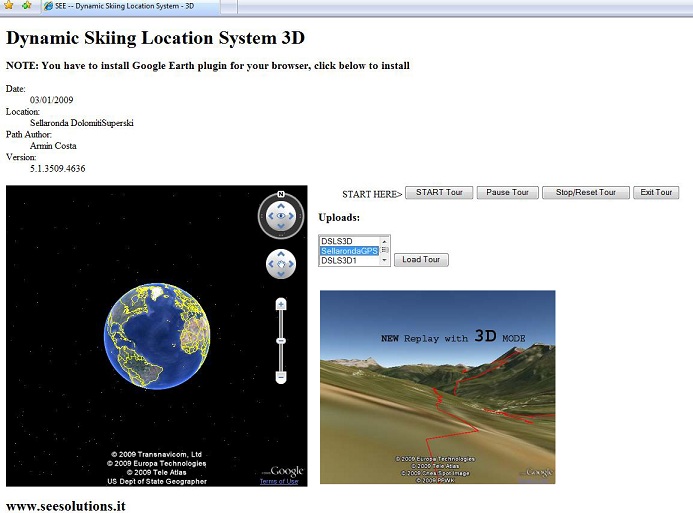693x513 pixels.
Task: Click the Pause Tour button
Action: [x=507, y=193]
